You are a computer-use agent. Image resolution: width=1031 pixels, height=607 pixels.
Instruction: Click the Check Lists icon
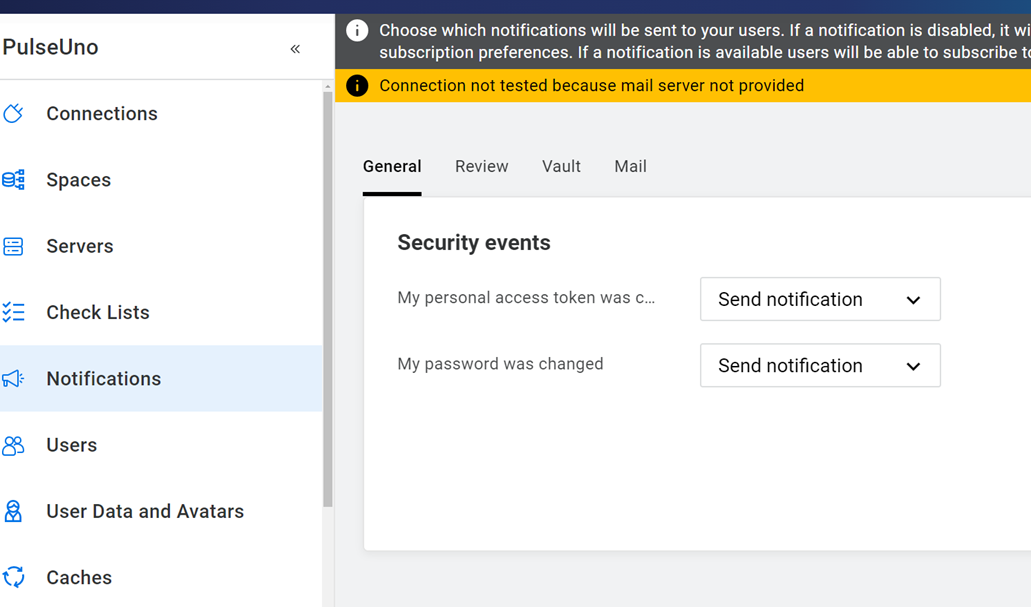13,312
